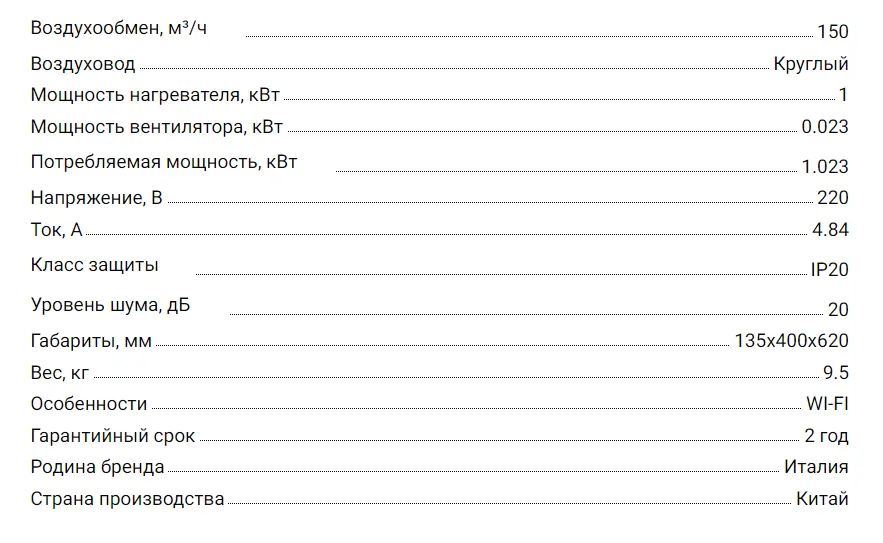Screen dimensions: 883x543
Task: Click "Мощность вентилятора, кВт" label
Action: pos(156,127)
